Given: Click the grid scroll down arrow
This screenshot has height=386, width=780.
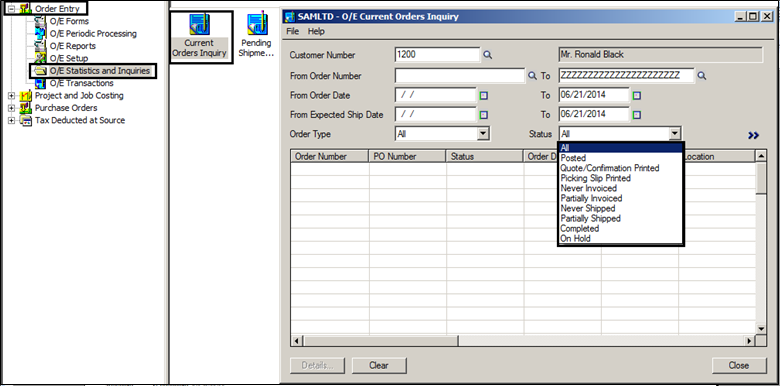Looking at the screenshot, I should (761, 328).
